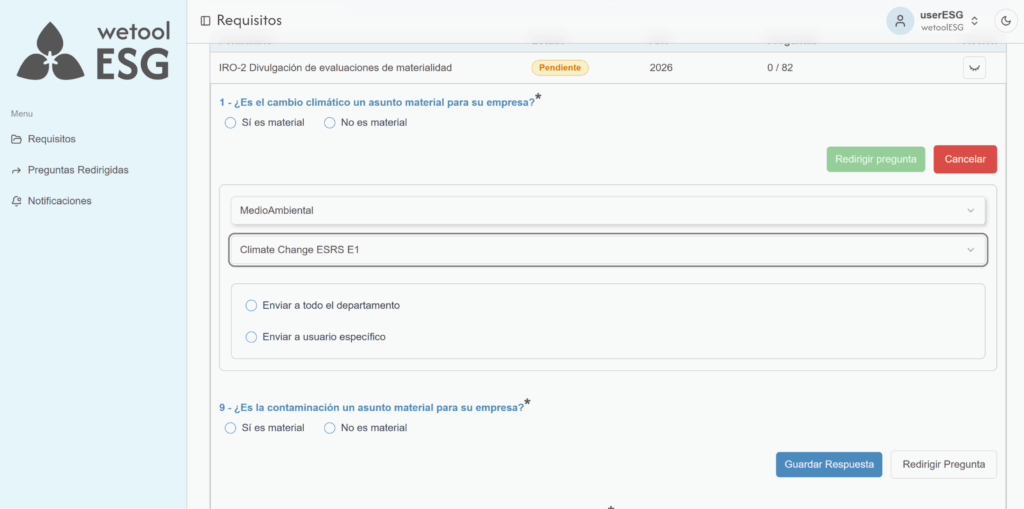Switch to dark mode with moon icon
The width and height of the screenshot is (1024, 509).
click(1005, 20)
